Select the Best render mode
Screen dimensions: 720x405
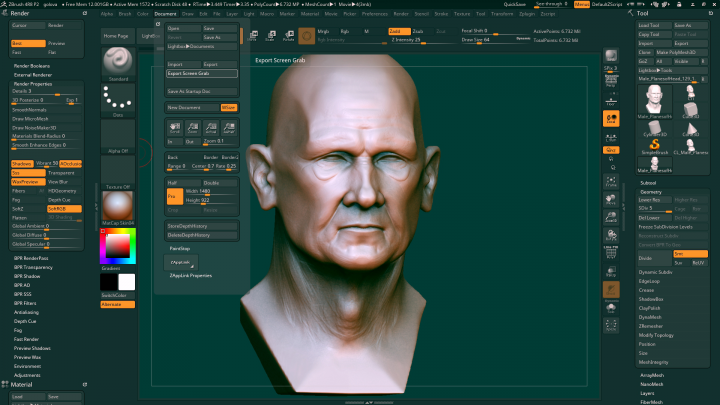click(x=28, y=43)
